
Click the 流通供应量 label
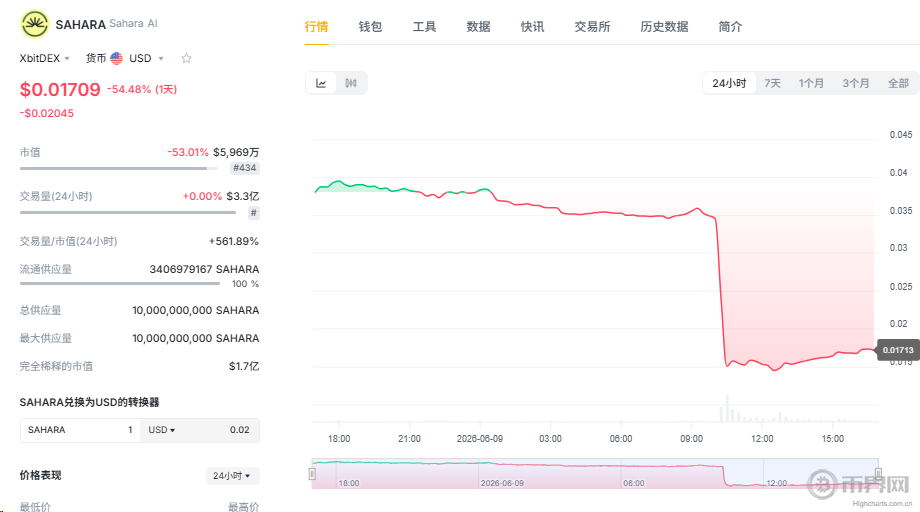(x=46, y=269)
